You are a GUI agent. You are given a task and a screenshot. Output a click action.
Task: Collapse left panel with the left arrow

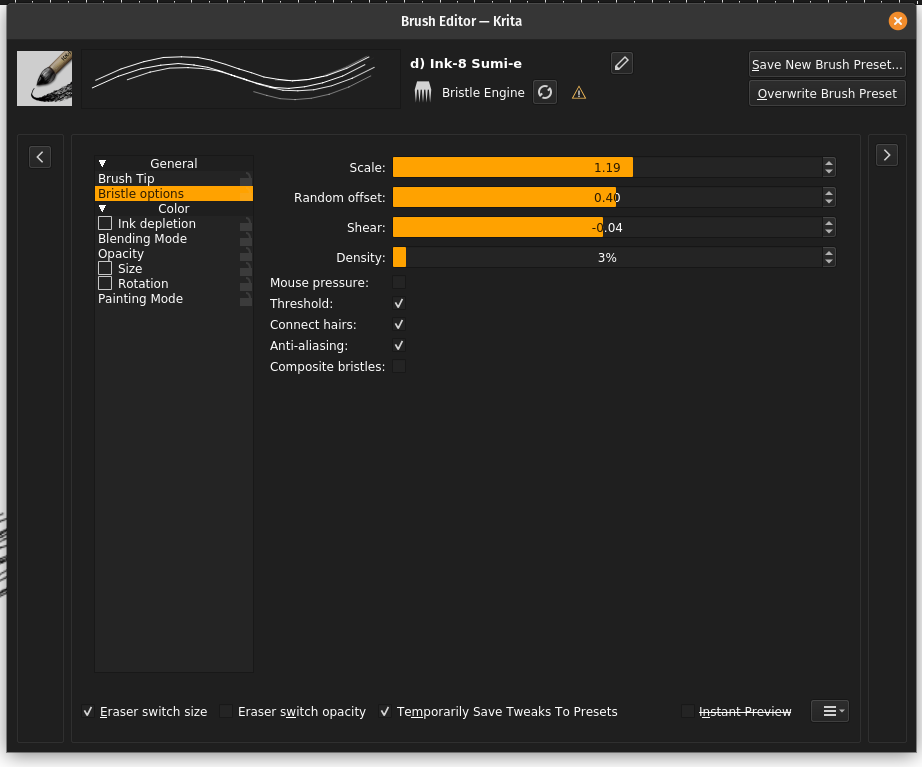click(x=40, y=156)
